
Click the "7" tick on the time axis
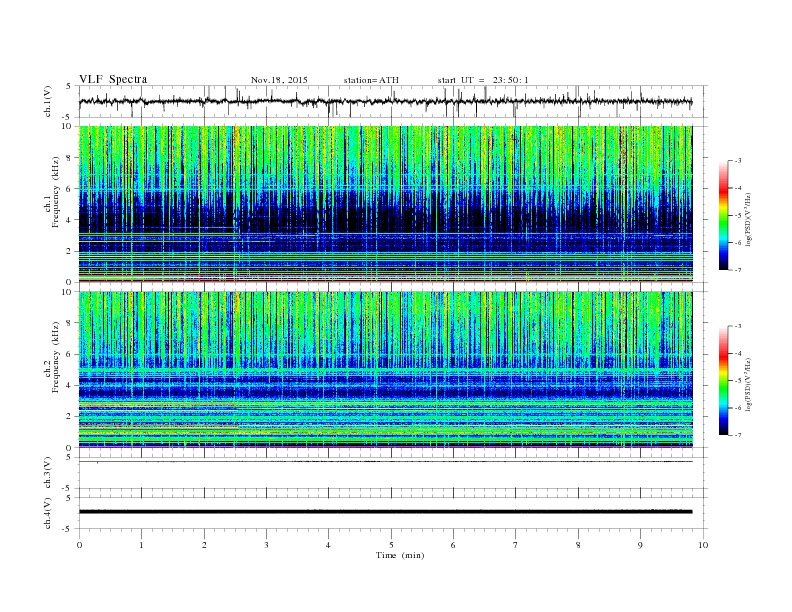coord(515,545)
